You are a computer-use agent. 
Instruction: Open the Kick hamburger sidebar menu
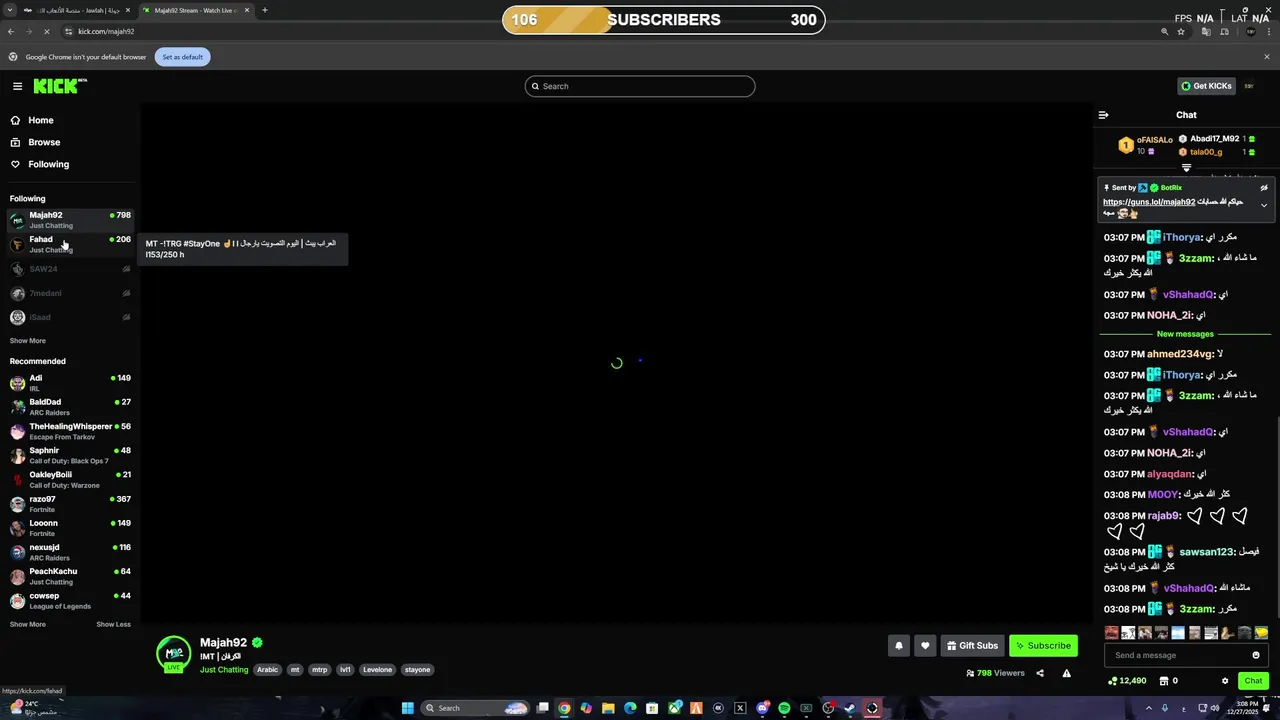click(17, 86)
